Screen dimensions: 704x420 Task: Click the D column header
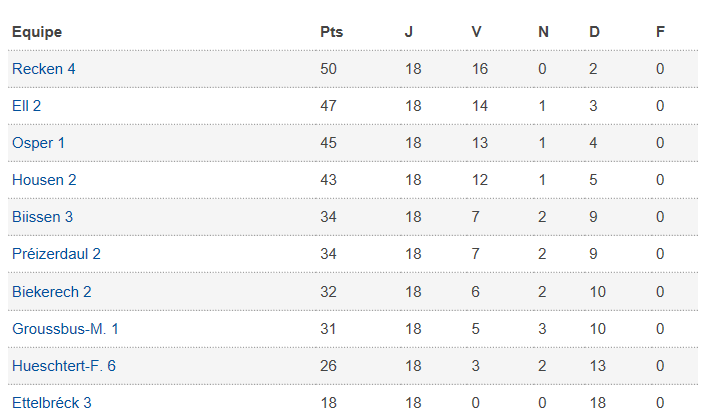point(594,32)
